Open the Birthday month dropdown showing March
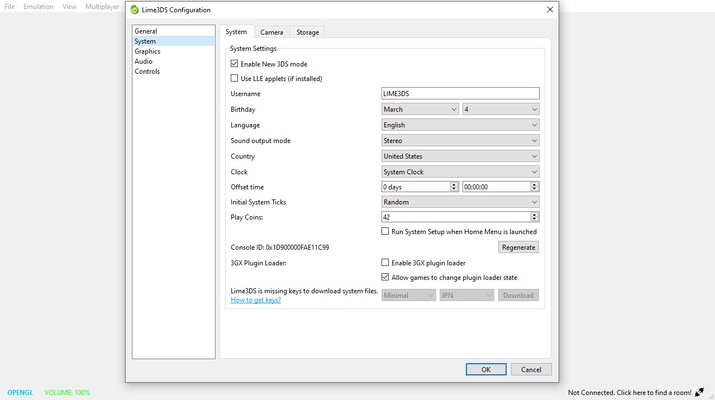Screen dimensions: 715x400 420,109
